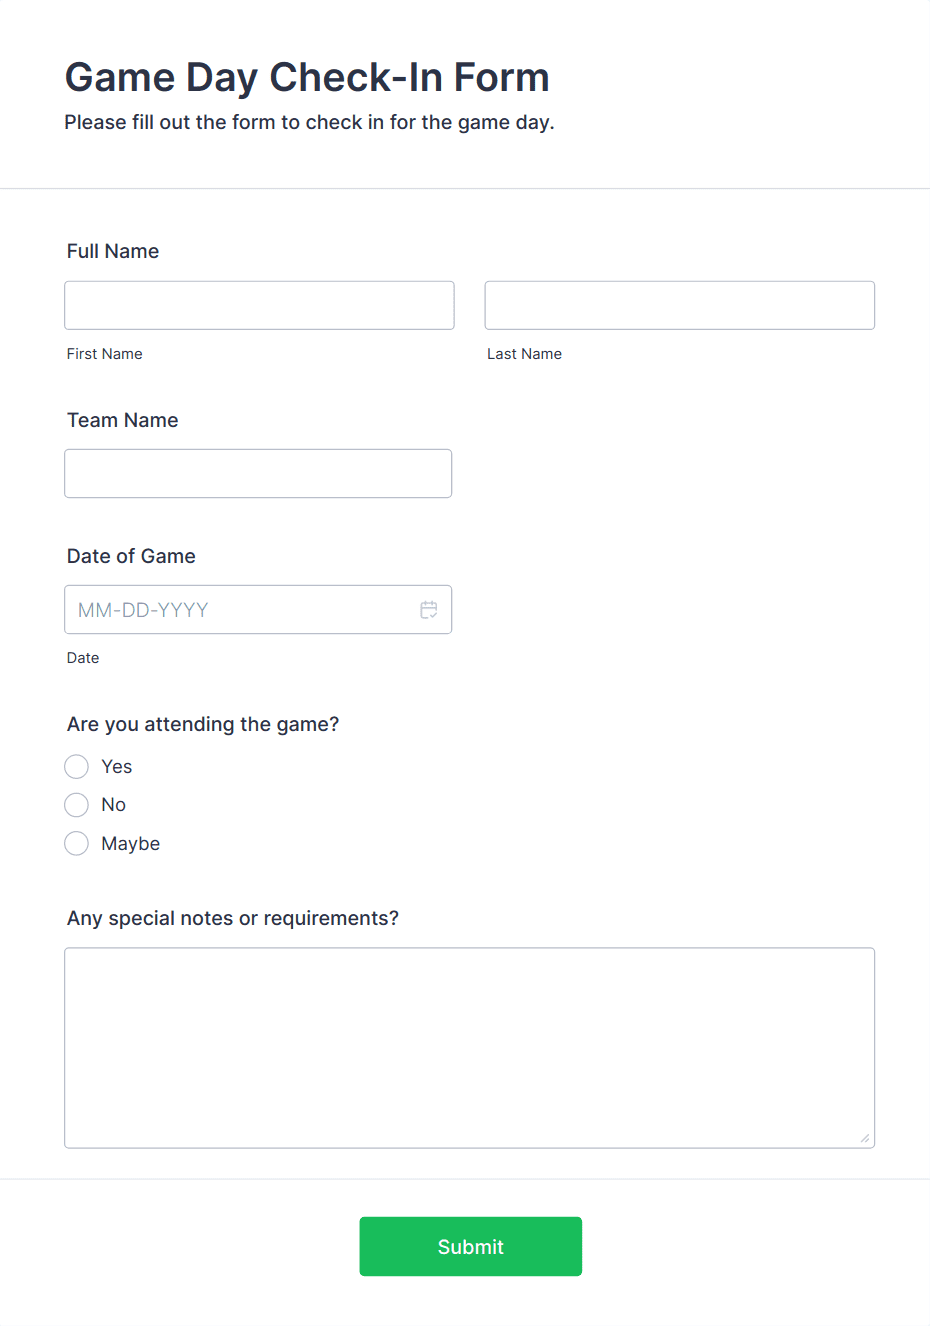
Task: Click the First Name helper label
Action: pyautogui.click(x=104, y=353)
